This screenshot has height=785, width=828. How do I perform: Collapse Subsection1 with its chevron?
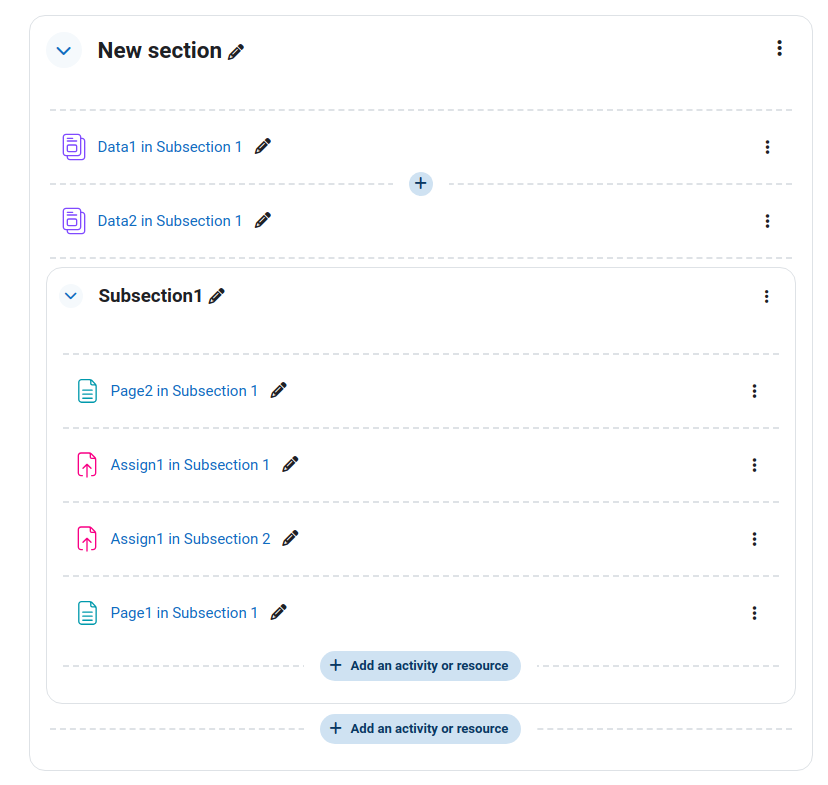[71, 296]
